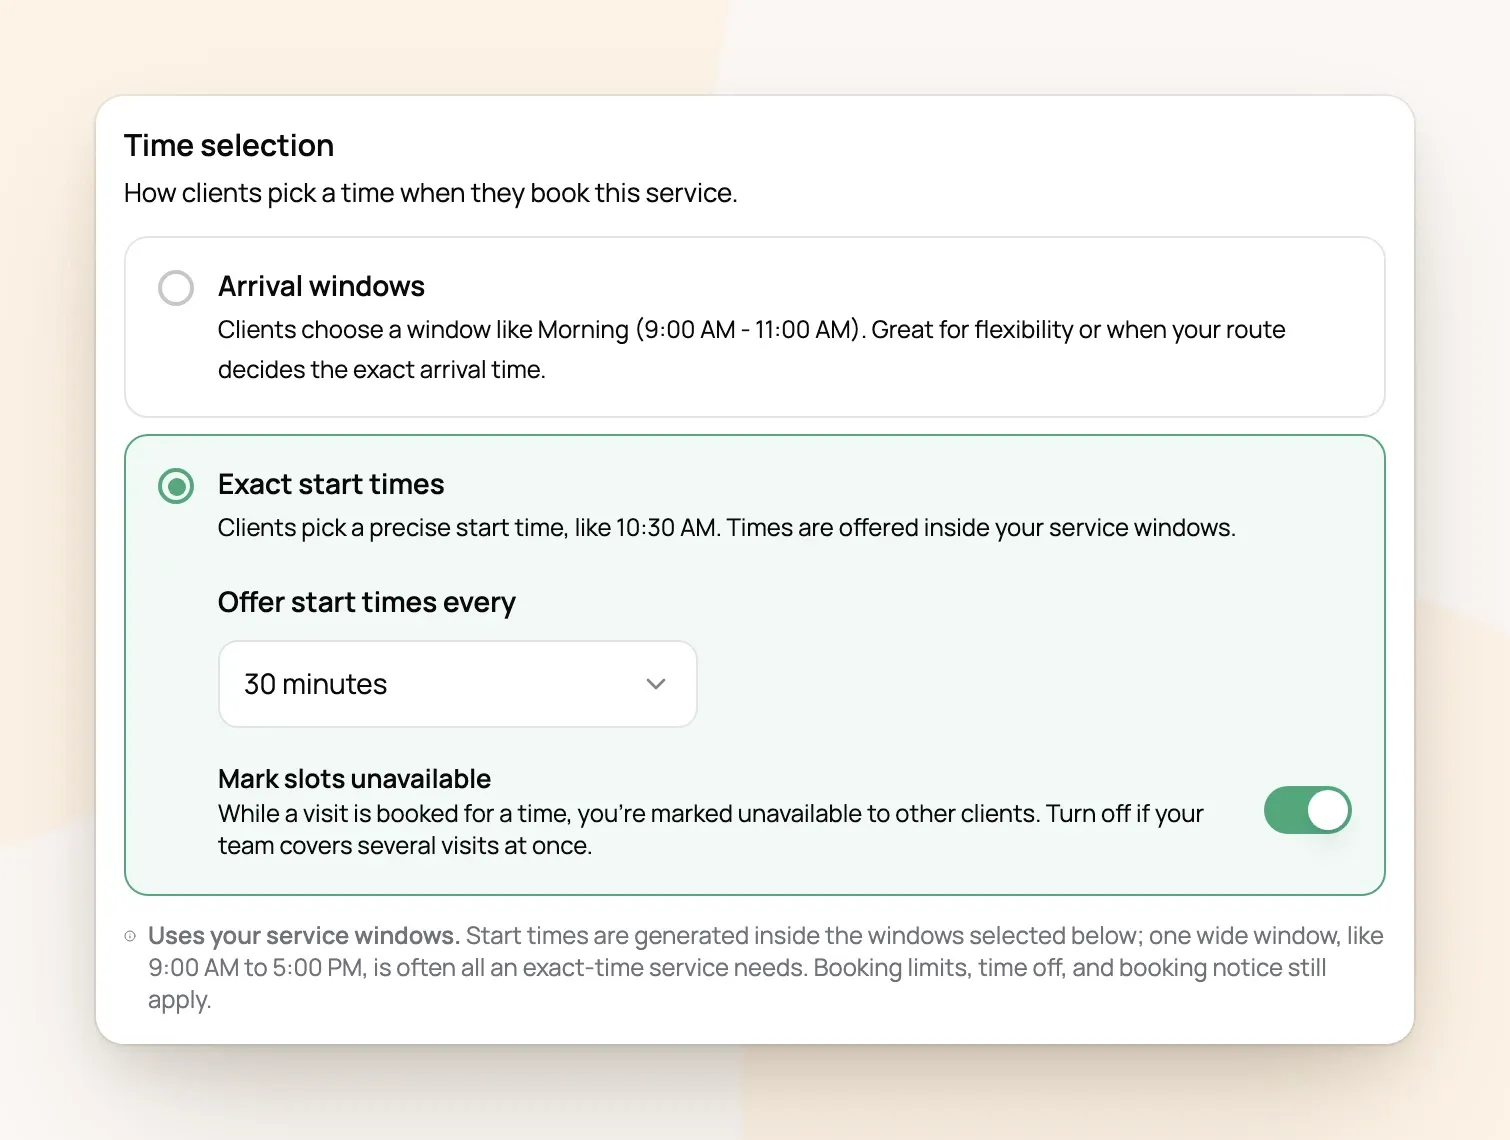Screen dimensions: 1510x1140
Task: Click the 'Clients pick a precise start time' description
Action: [727, 528]
